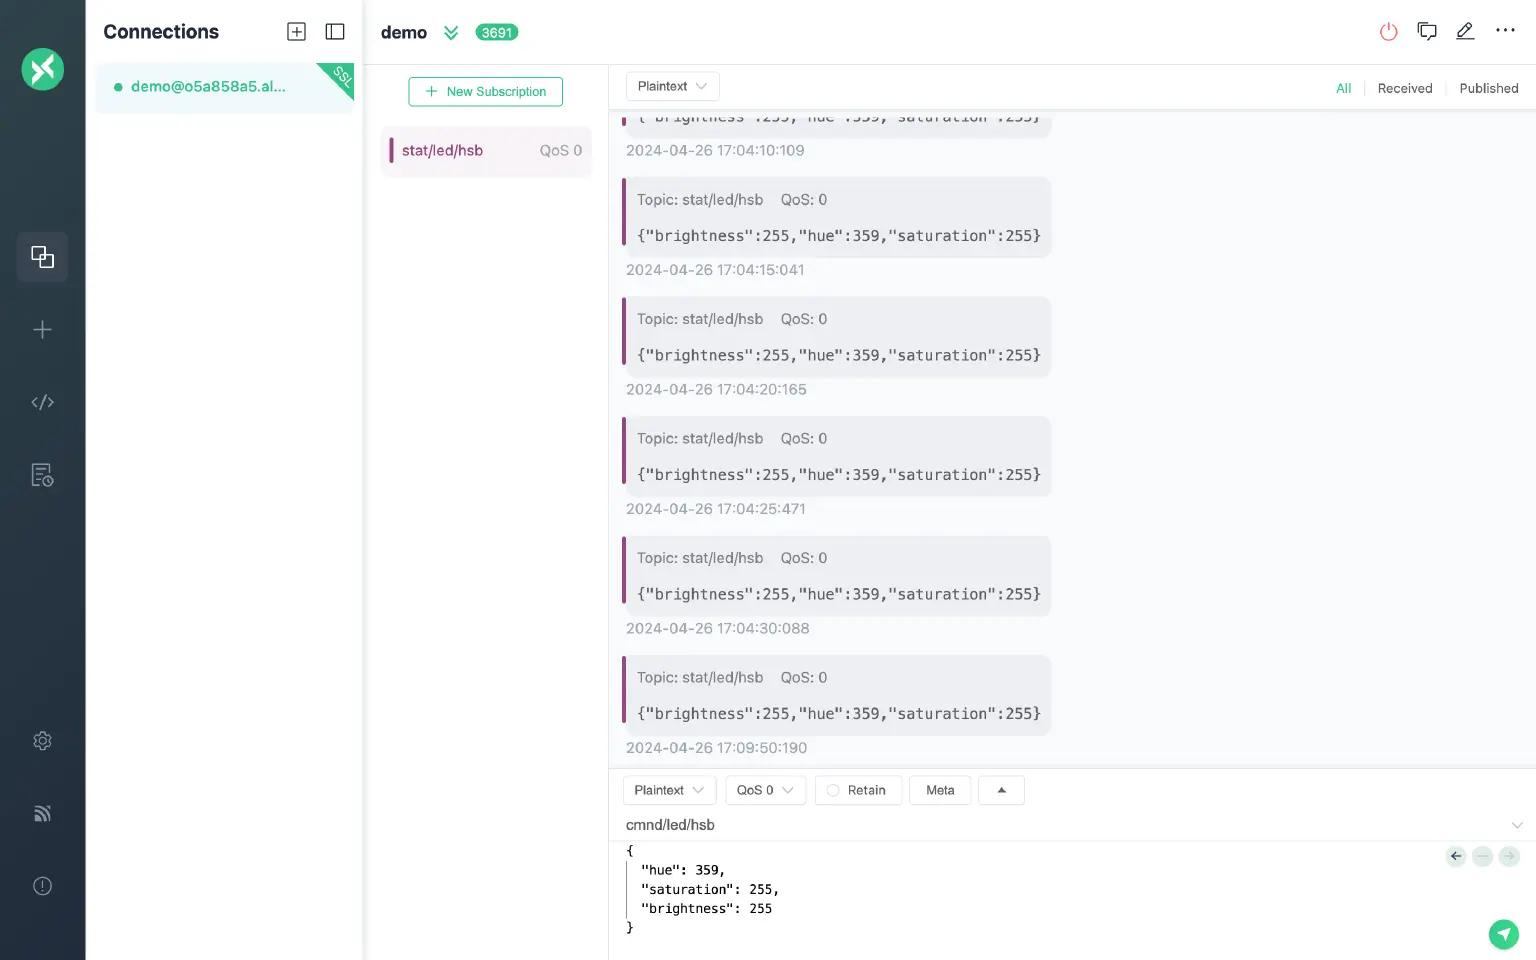
Task: Click the Meta button
Action: click(940, 790)
